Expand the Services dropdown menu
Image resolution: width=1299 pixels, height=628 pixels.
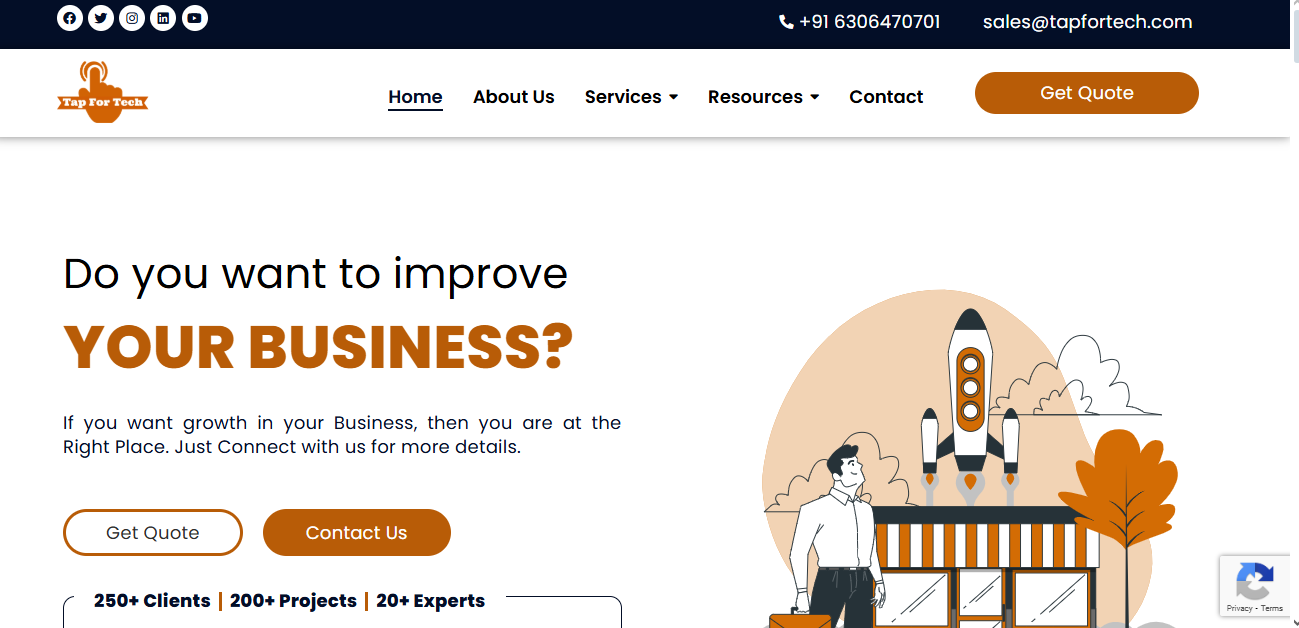(631, 97)
